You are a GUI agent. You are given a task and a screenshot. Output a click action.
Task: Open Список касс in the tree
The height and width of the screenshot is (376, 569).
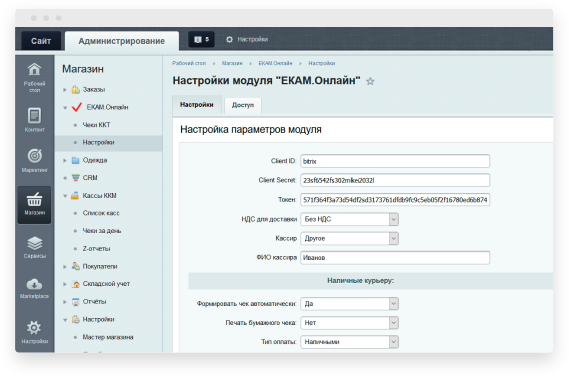point(101,213)
